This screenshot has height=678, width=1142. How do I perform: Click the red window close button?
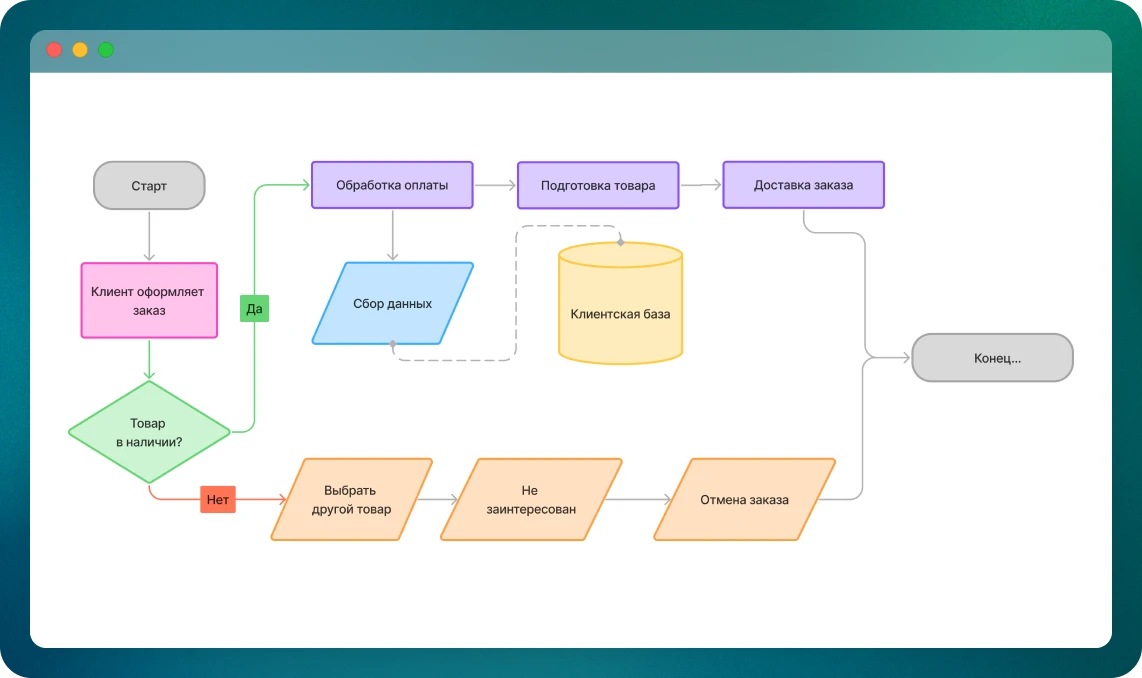(x=54, y=50)
